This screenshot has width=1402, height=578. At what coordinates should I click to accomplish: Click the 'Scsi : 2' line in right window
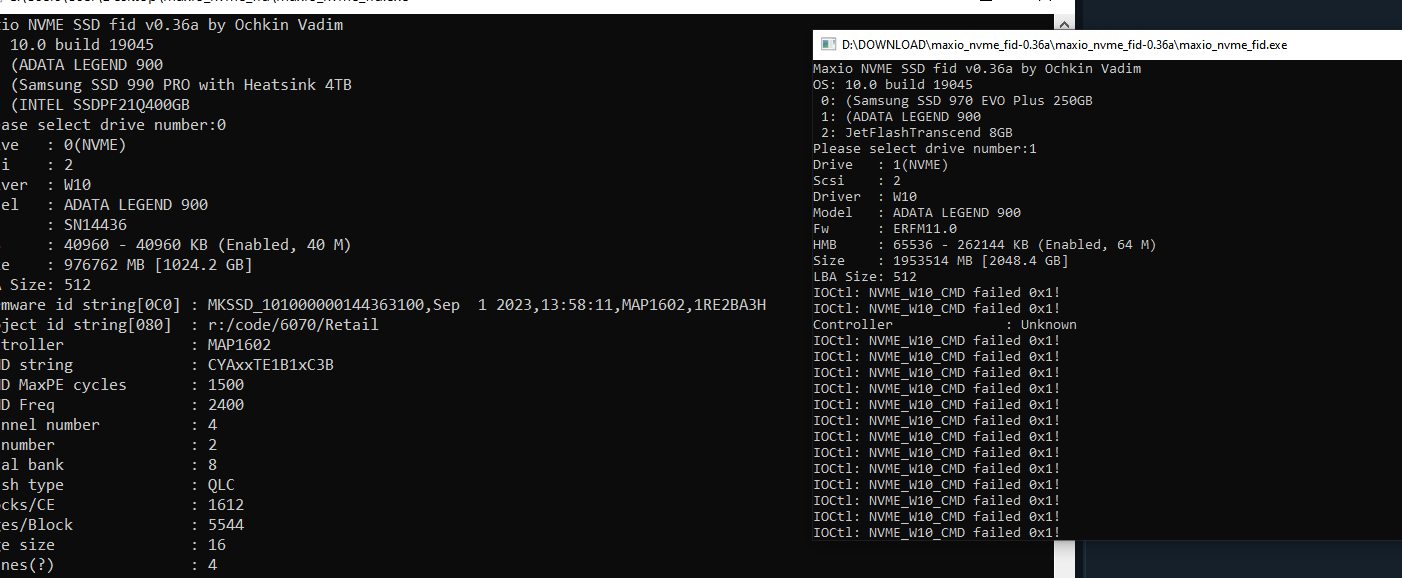coord(857,181)
